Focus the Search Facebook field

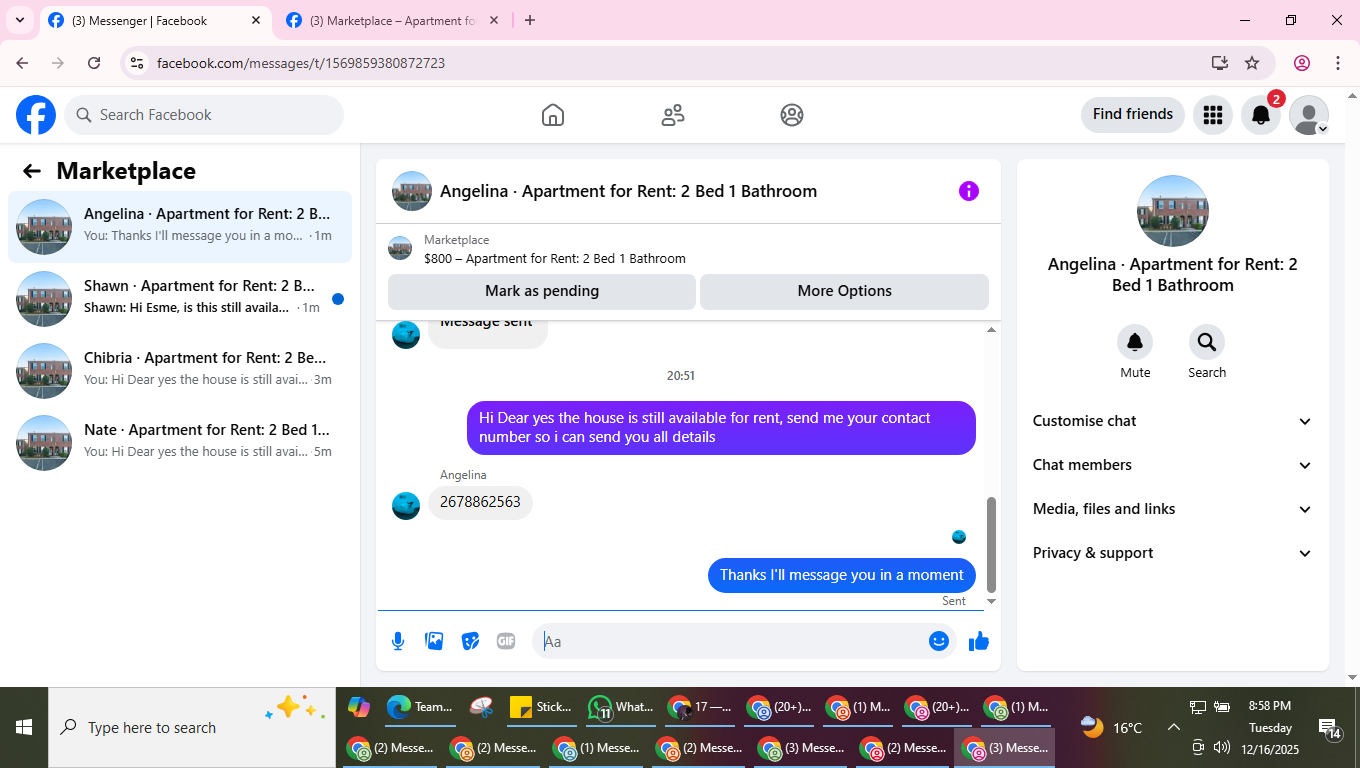[x=204, y=115]
